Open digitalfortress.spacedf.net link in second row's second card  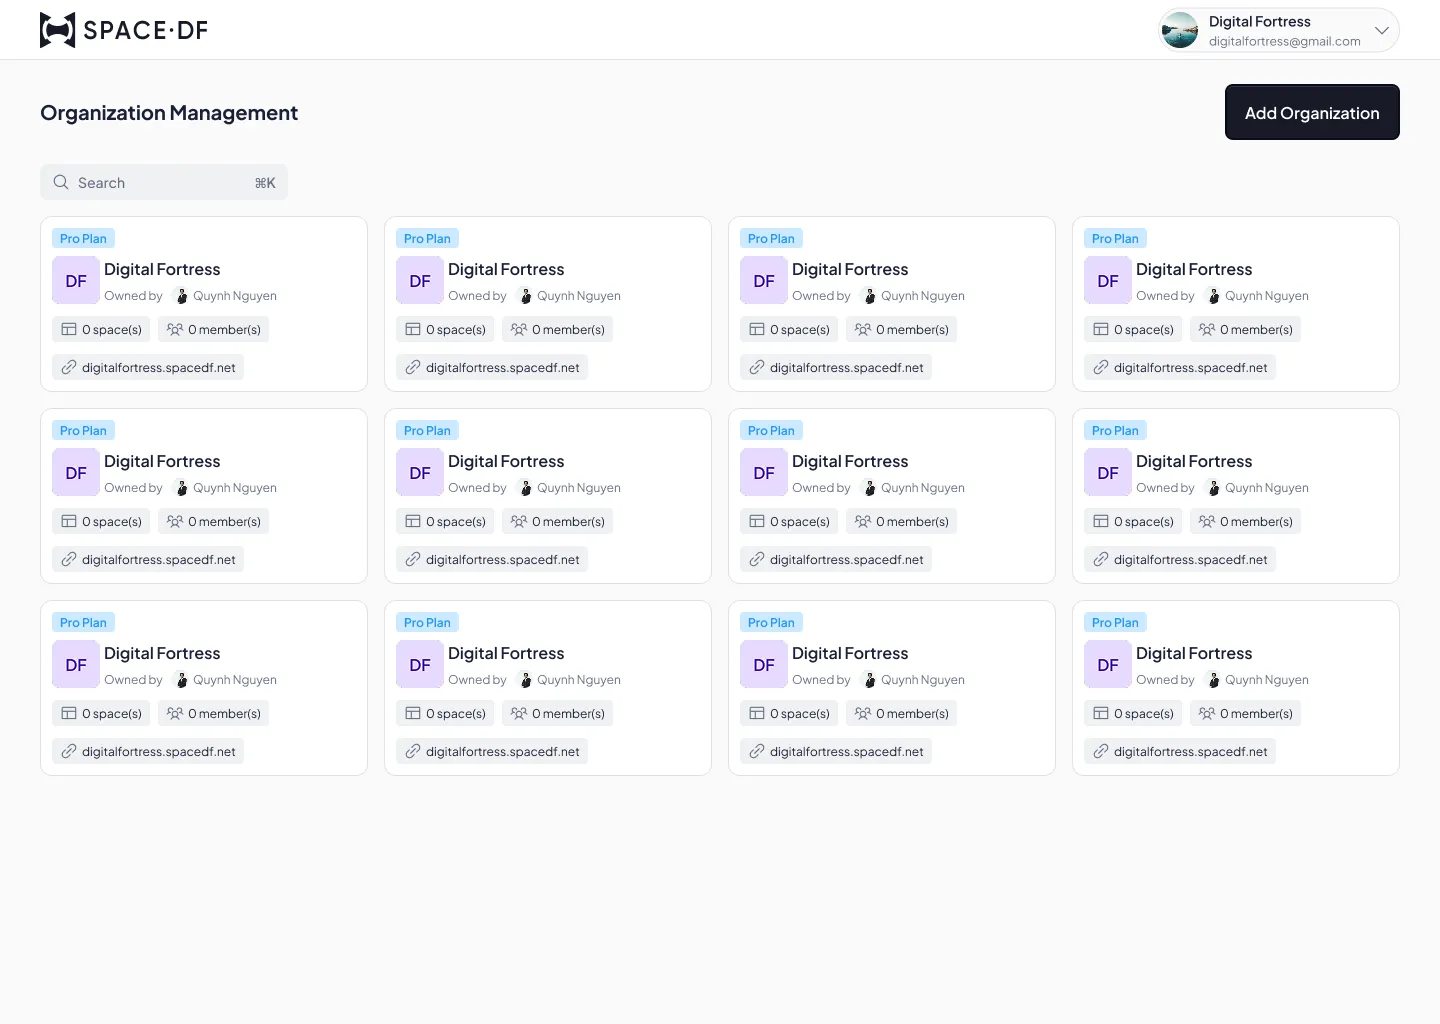click(502, 559)
